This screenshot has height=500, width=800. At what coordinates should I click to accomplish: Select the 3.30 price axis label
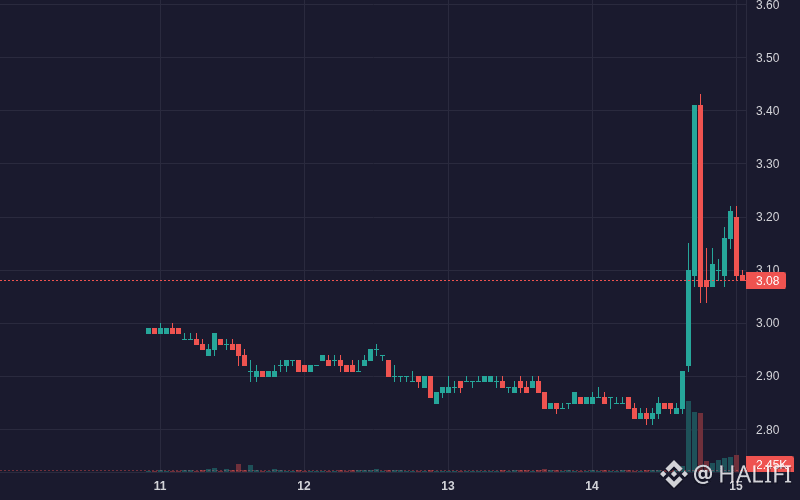tap(767, 164)
